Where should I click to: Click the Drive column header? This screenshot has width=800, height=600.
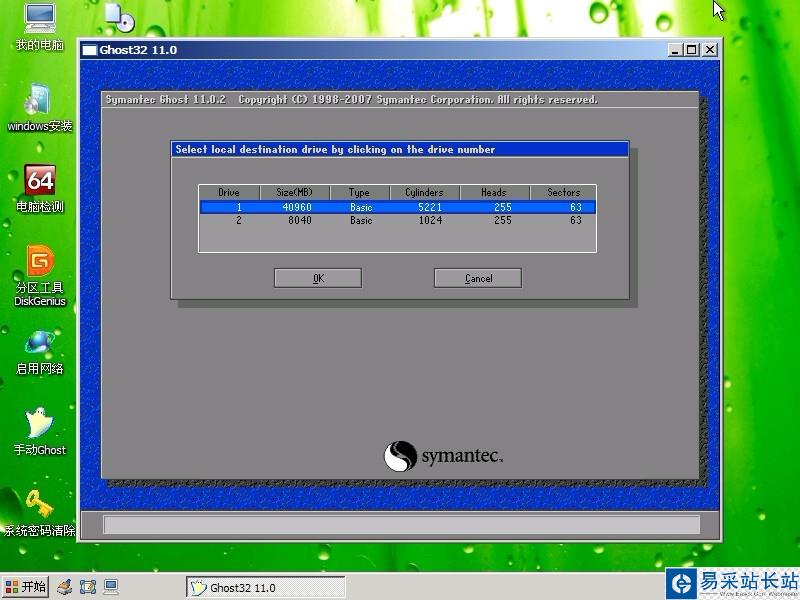click(229, 192)
